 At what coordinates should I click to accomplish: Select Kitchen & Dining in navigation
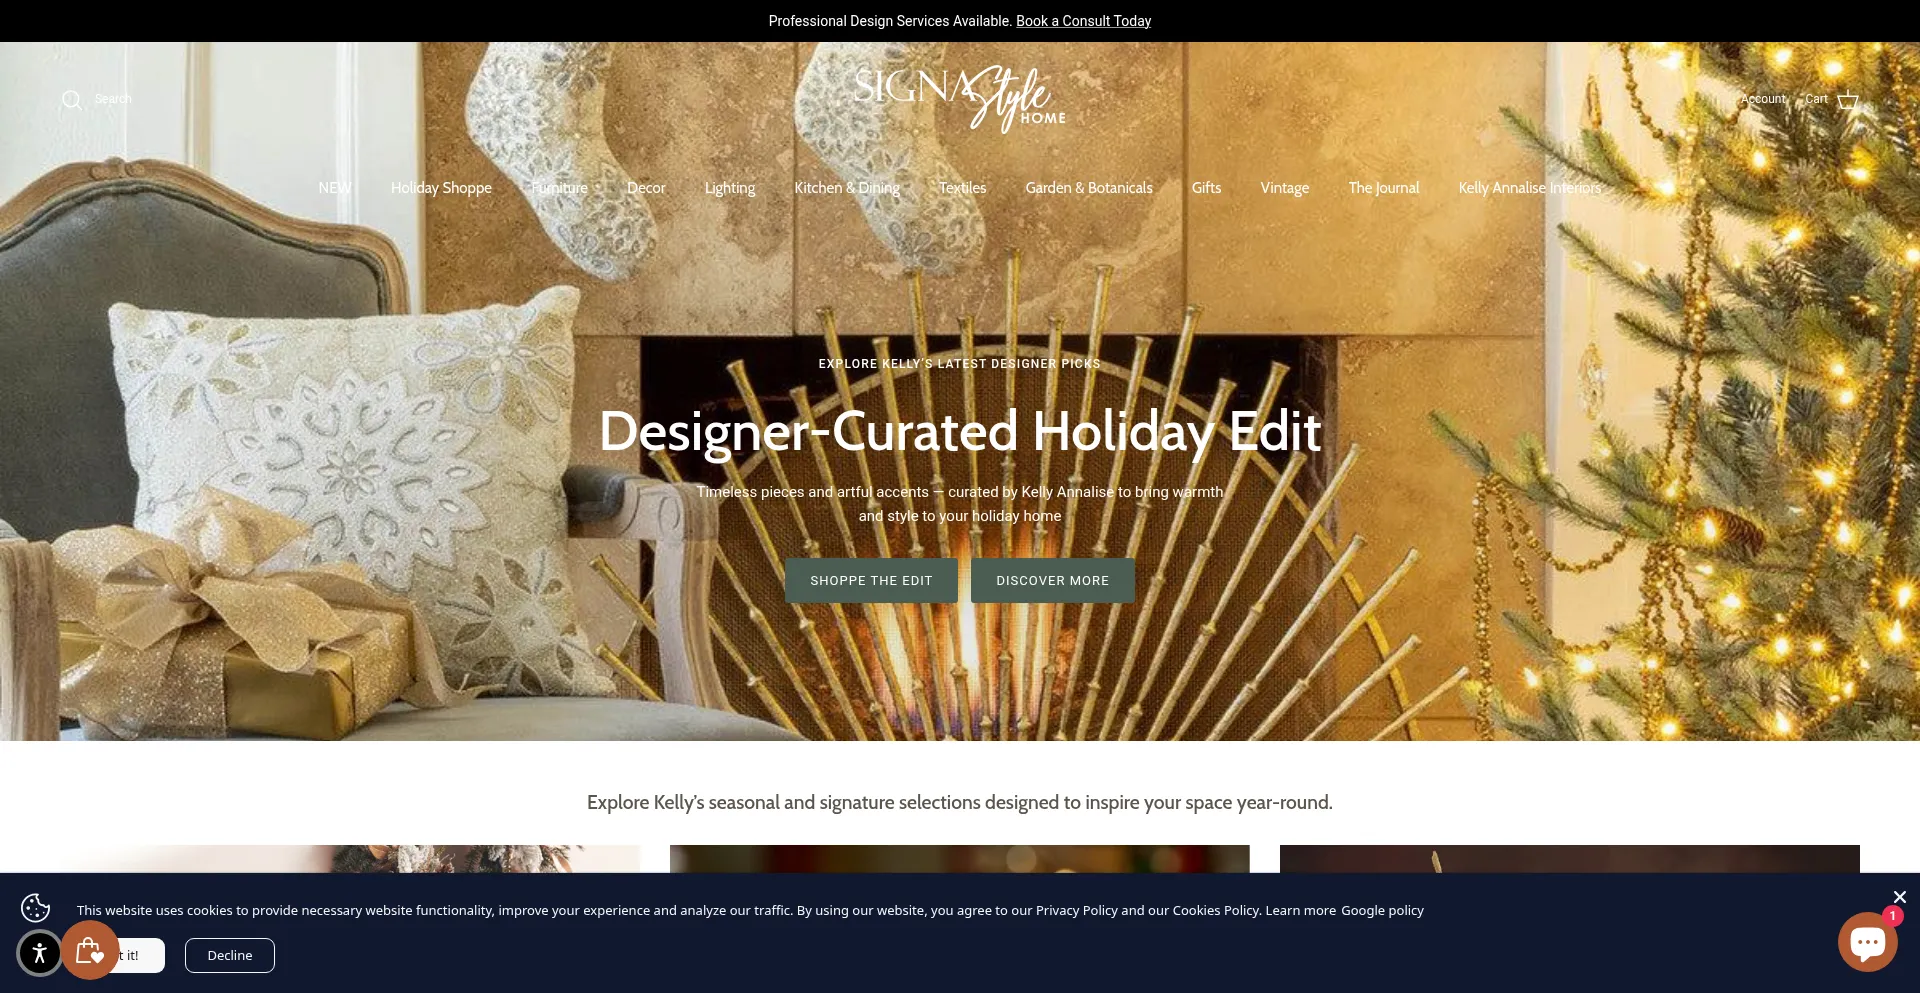(846, 188)
